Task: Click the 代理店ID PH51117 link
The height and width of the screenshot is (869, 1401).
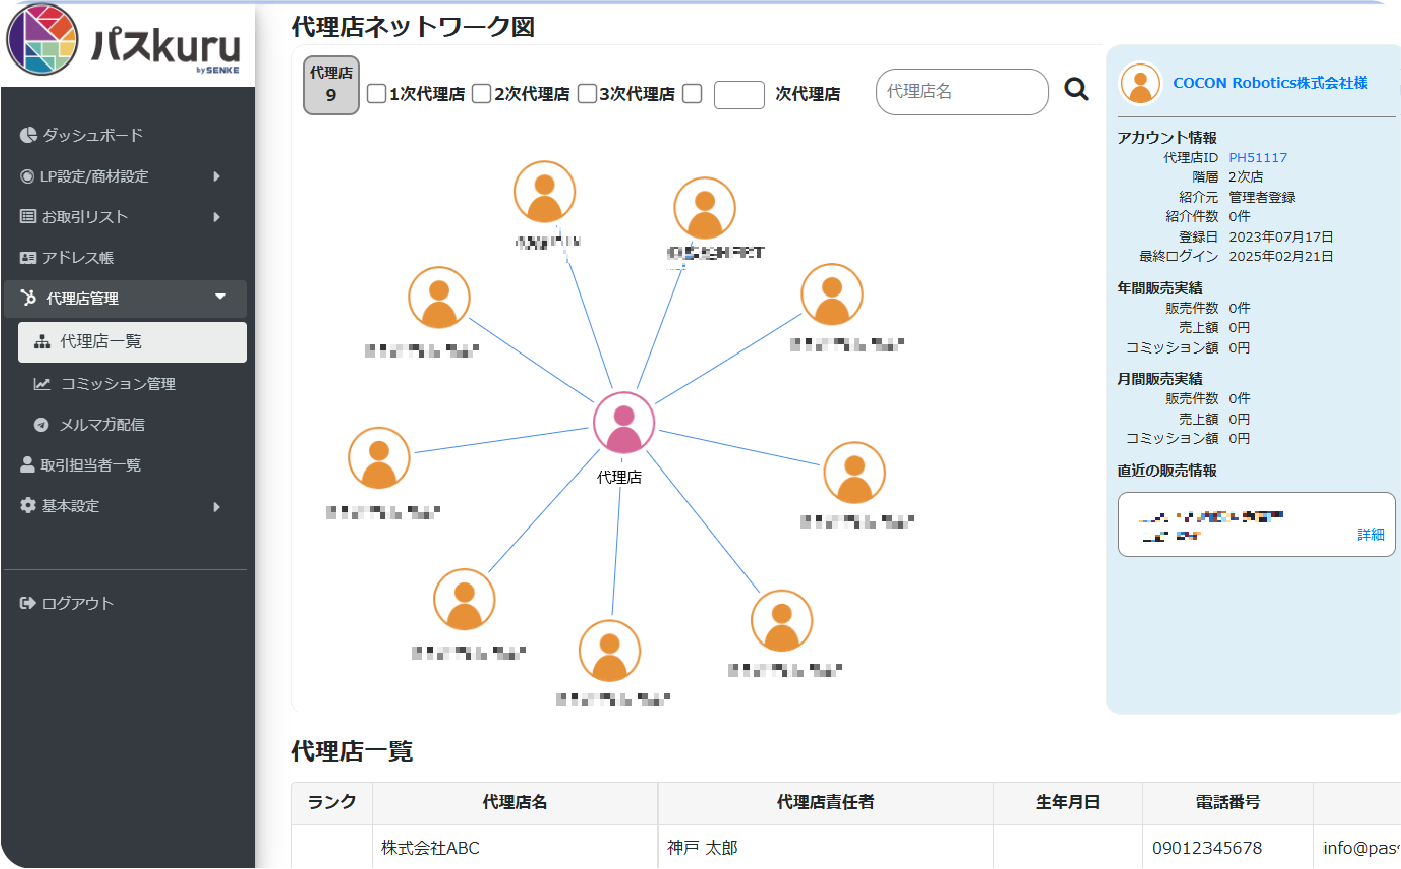Action: (x=1257, y=158)
